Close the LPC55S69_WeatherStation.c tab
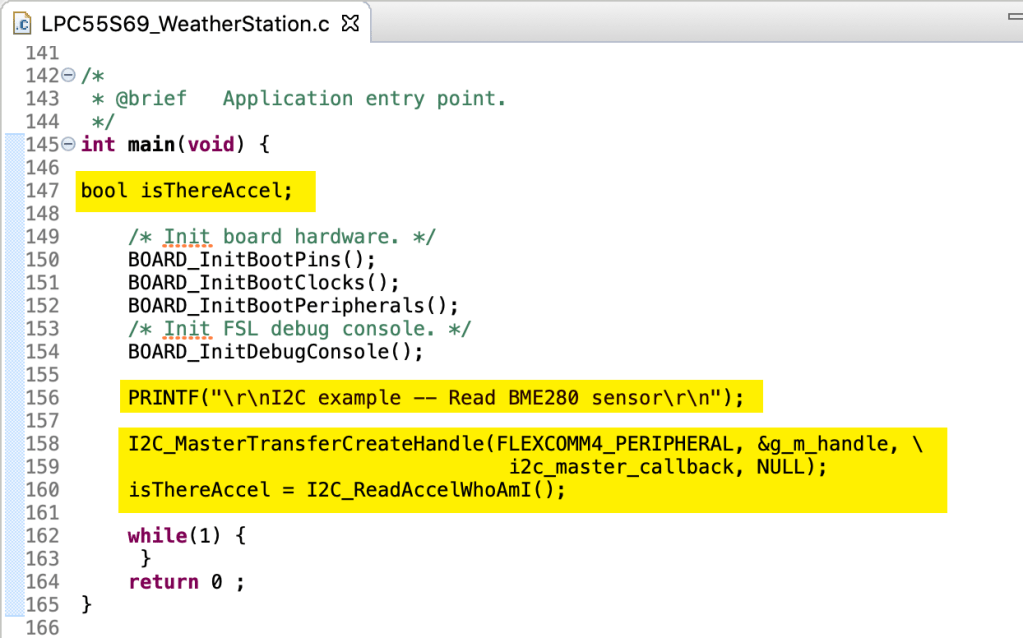The image size is (1023, 638). [x=351, y=24]
